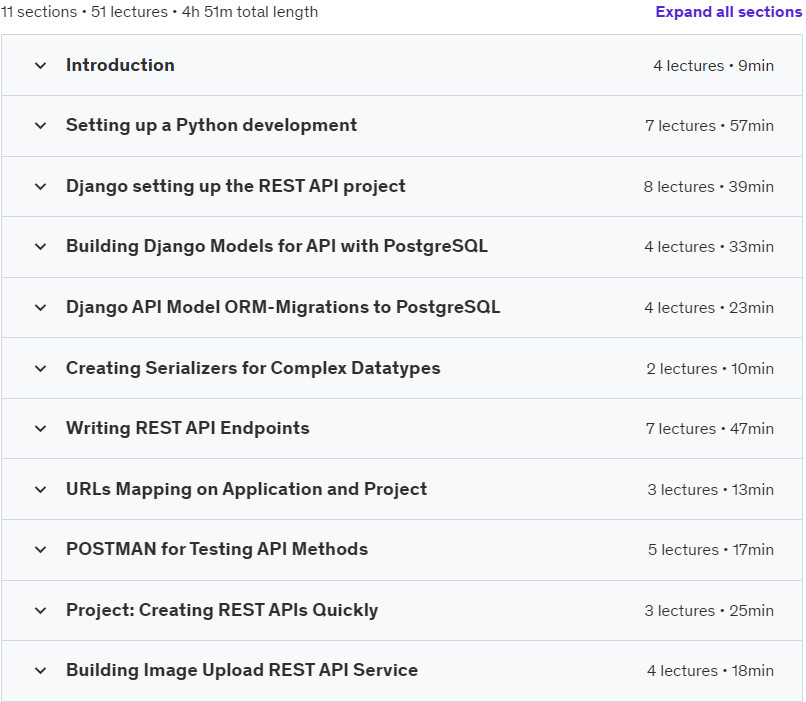Select Django API Model ORM-Migrations to PostgreSQL title
Viewport: 806px width, 702px height.
(283, 307)
